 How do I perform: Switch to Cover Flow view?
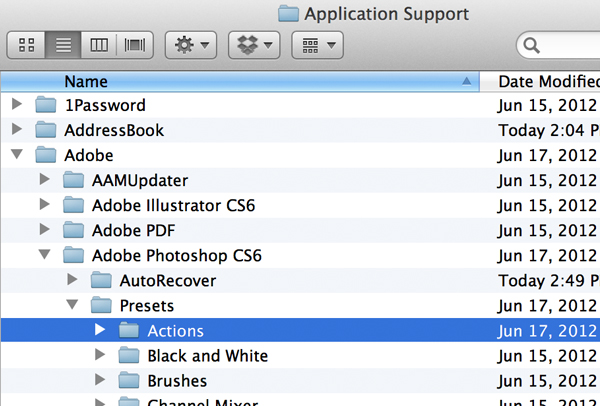[135, 45]
